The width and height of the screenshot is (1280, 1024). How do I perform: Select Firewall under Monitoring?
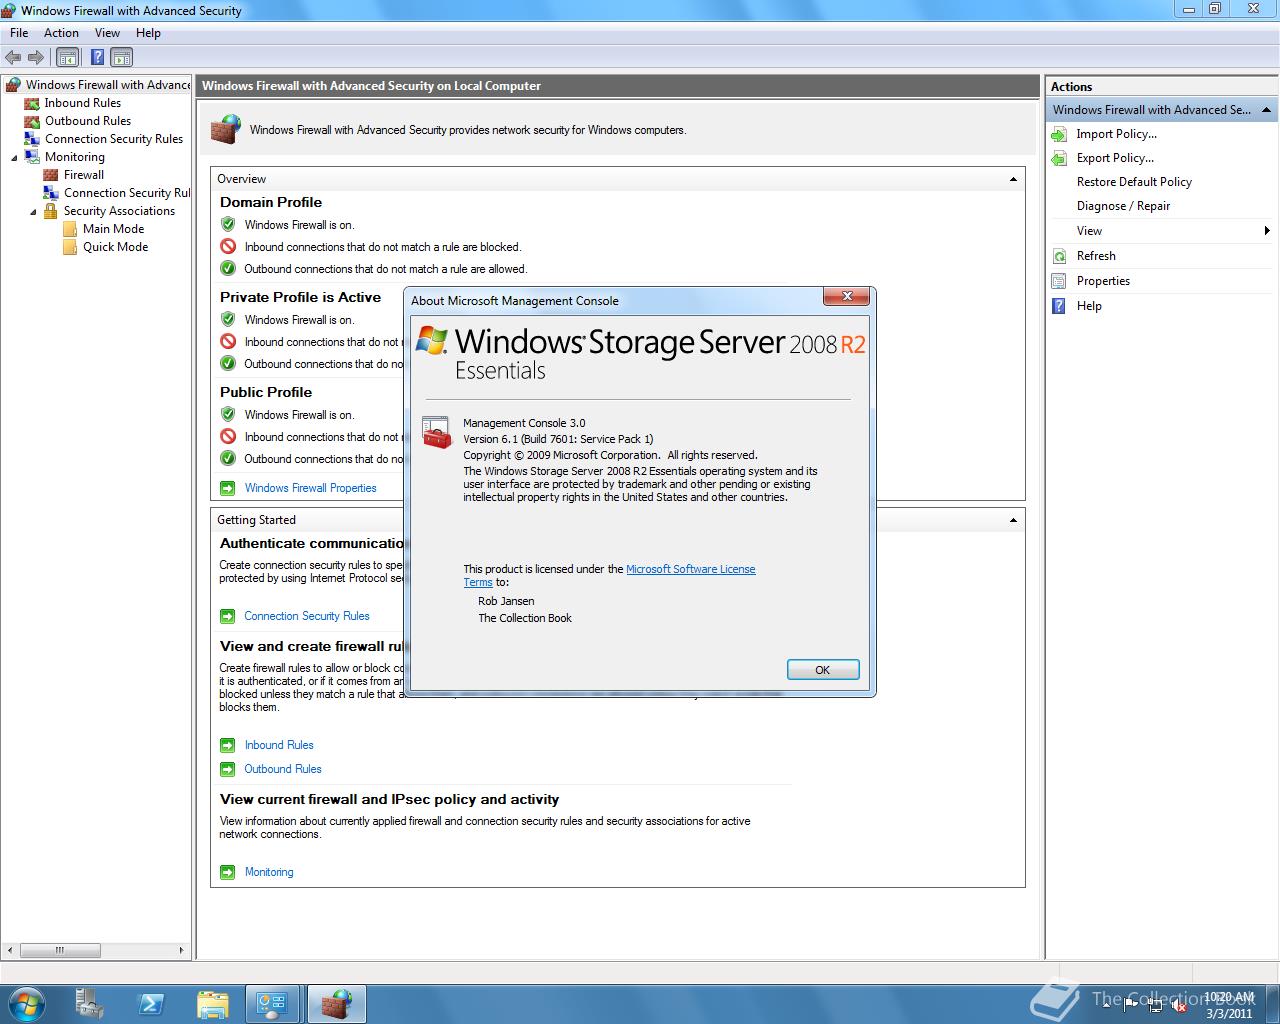(x=84, y=175)
